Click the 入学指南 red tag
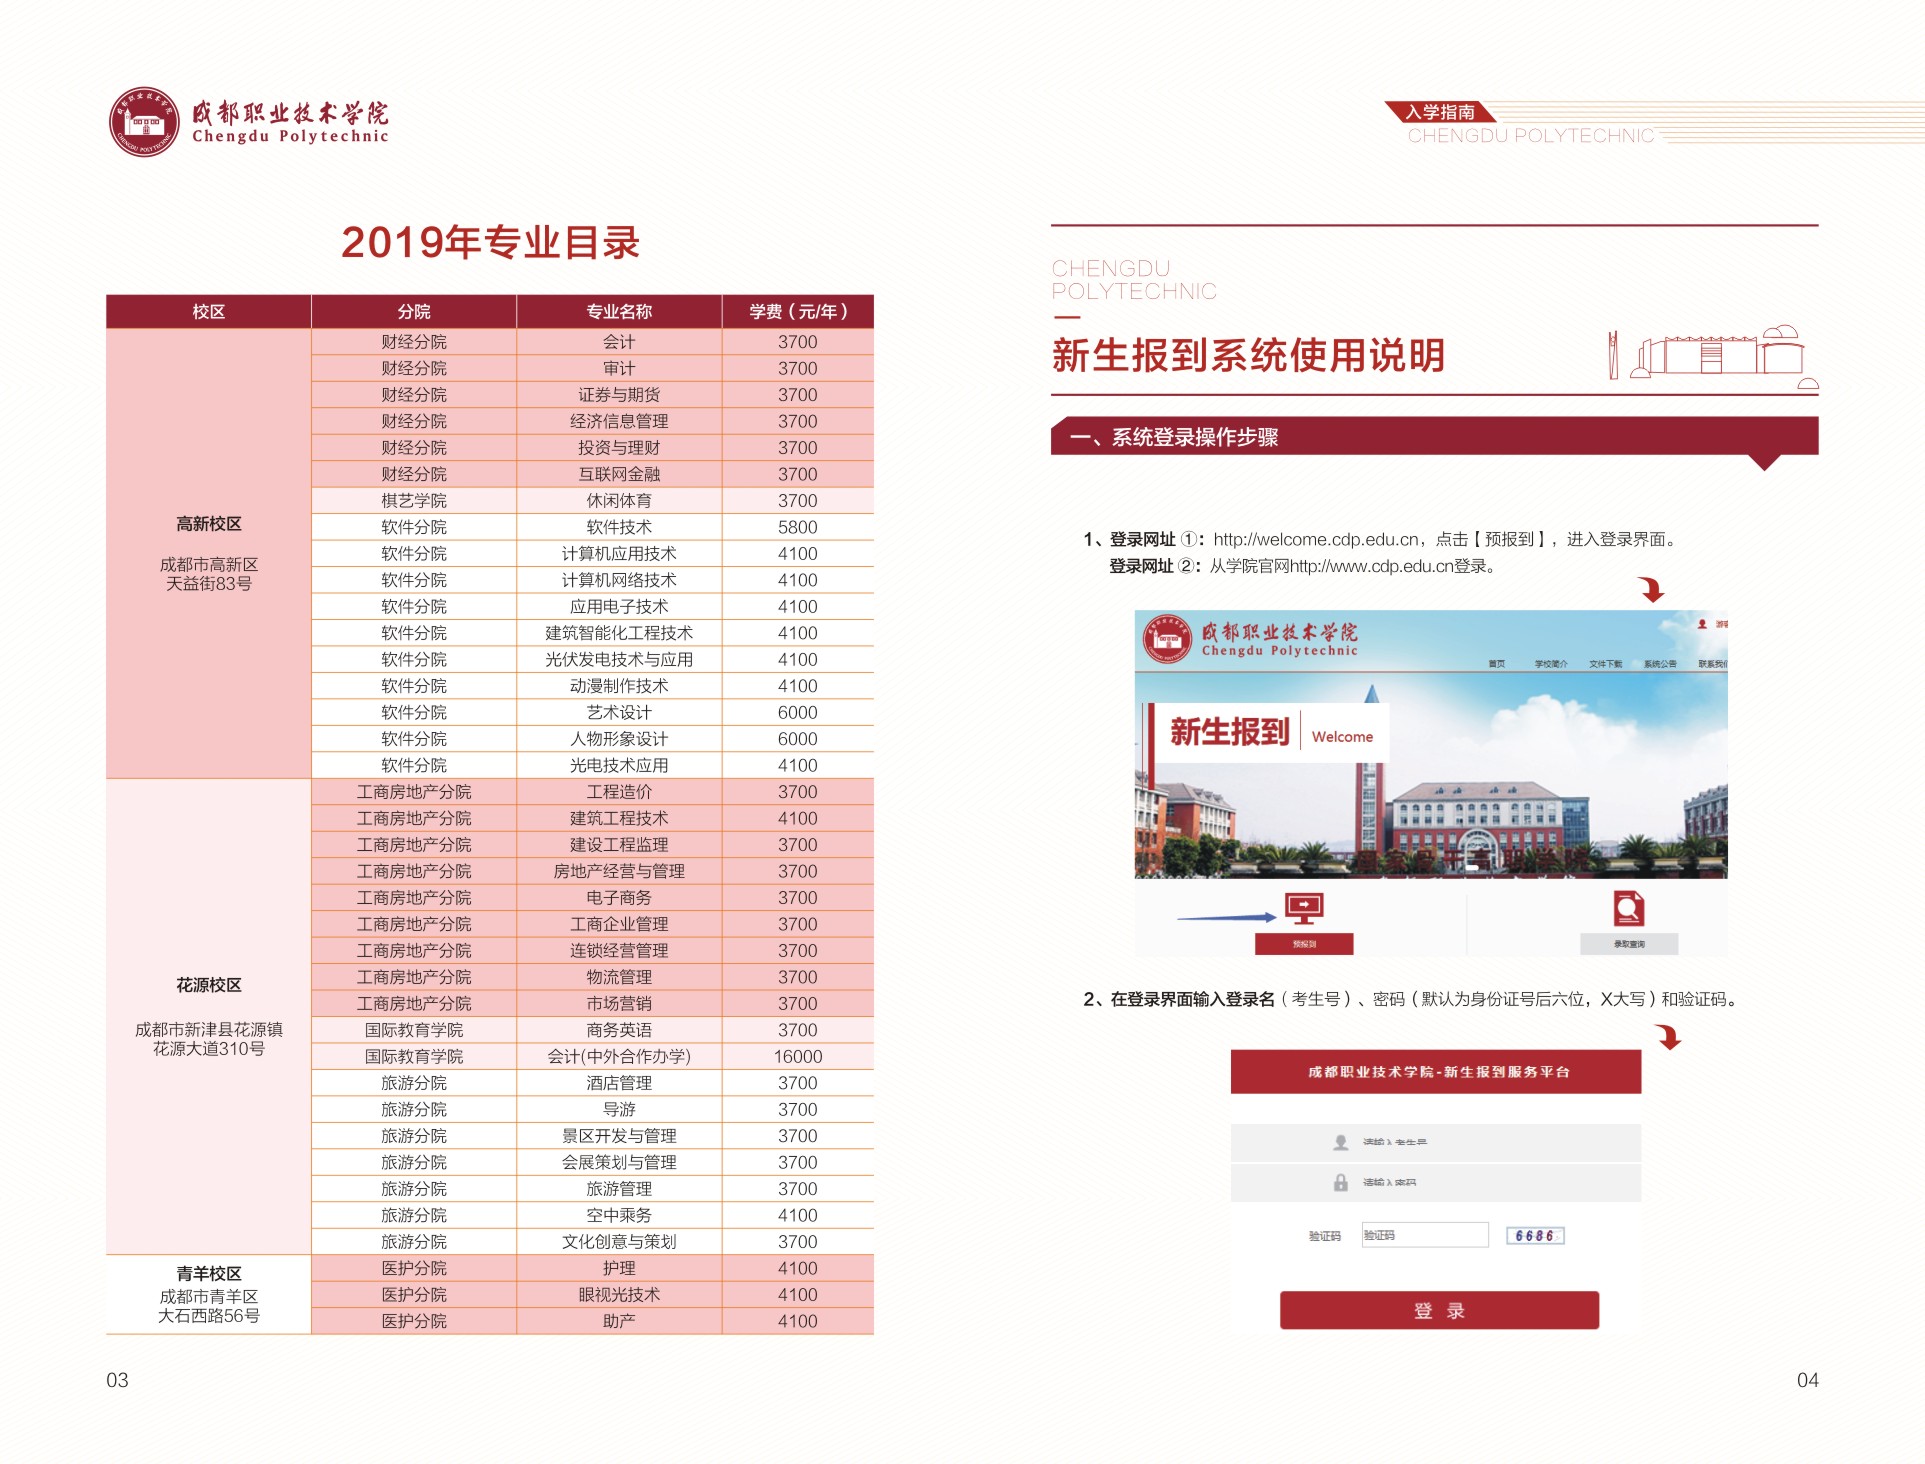Screen dimensions: 1925x1464 tap(1439, 112)
